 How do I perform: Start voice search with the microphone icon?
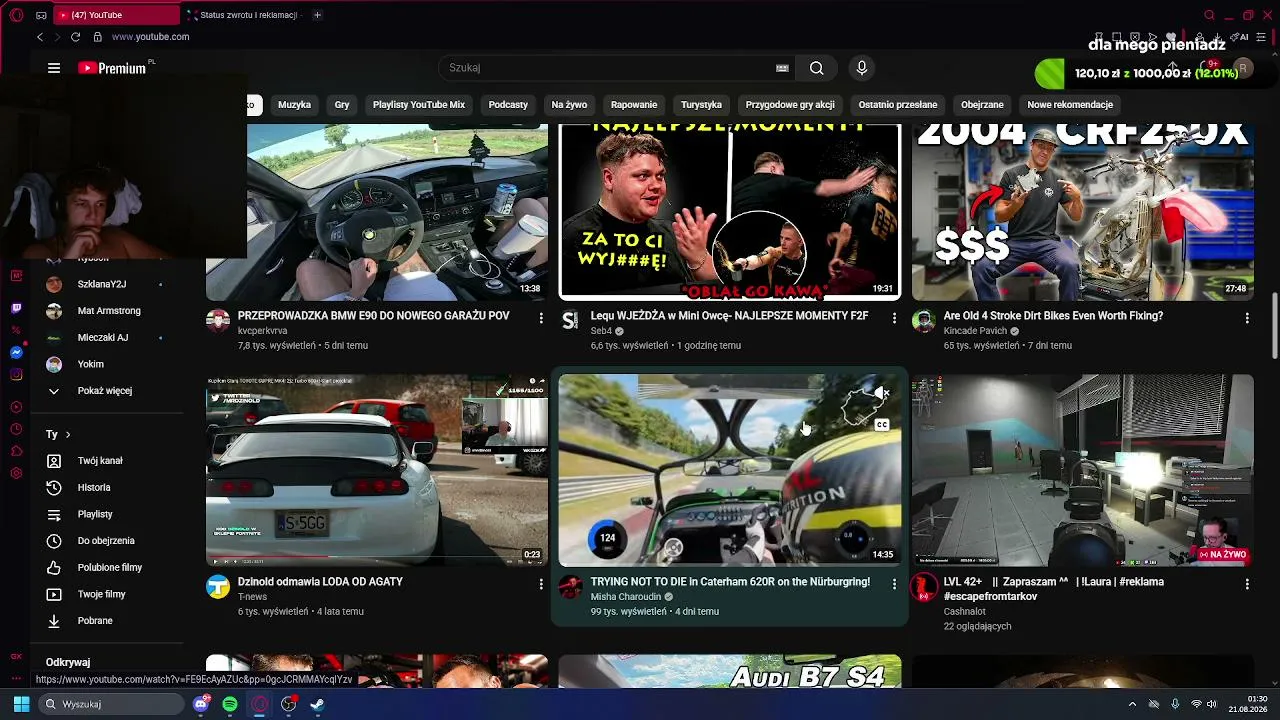[x=862, y=68]
